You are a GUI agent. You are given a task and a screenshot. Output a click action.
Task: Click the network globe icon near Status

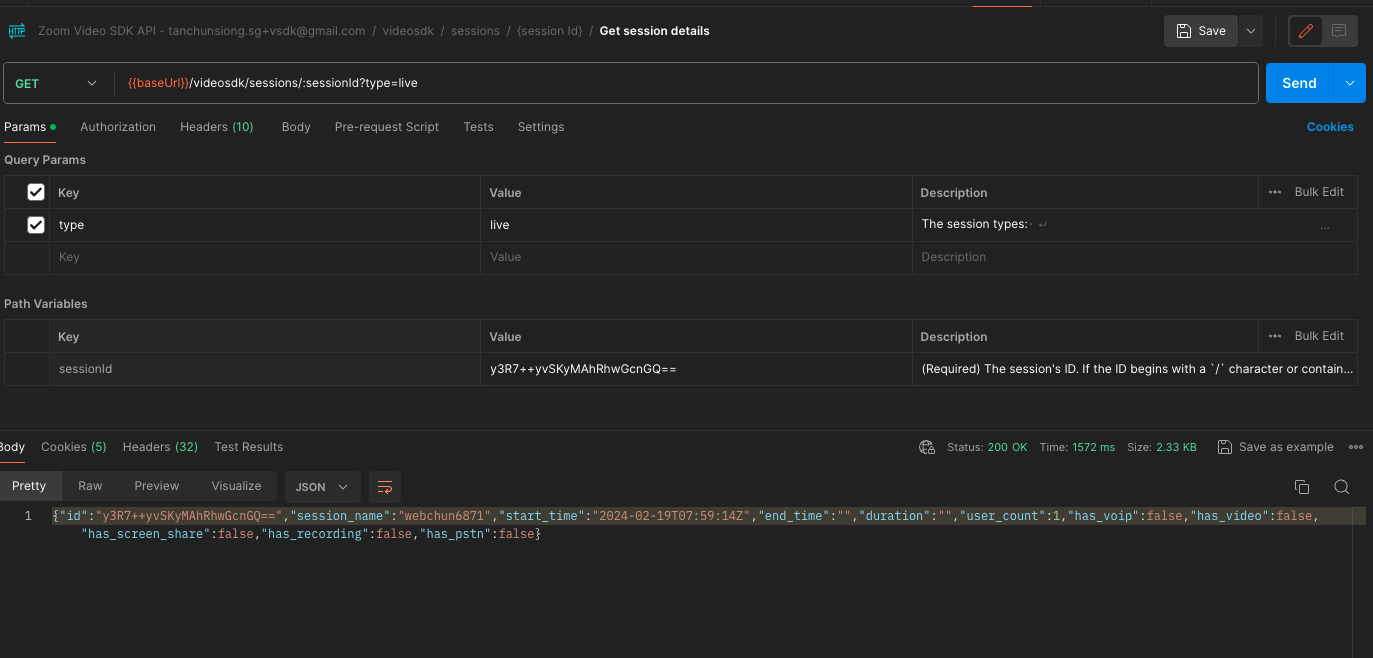coord(927,447)
